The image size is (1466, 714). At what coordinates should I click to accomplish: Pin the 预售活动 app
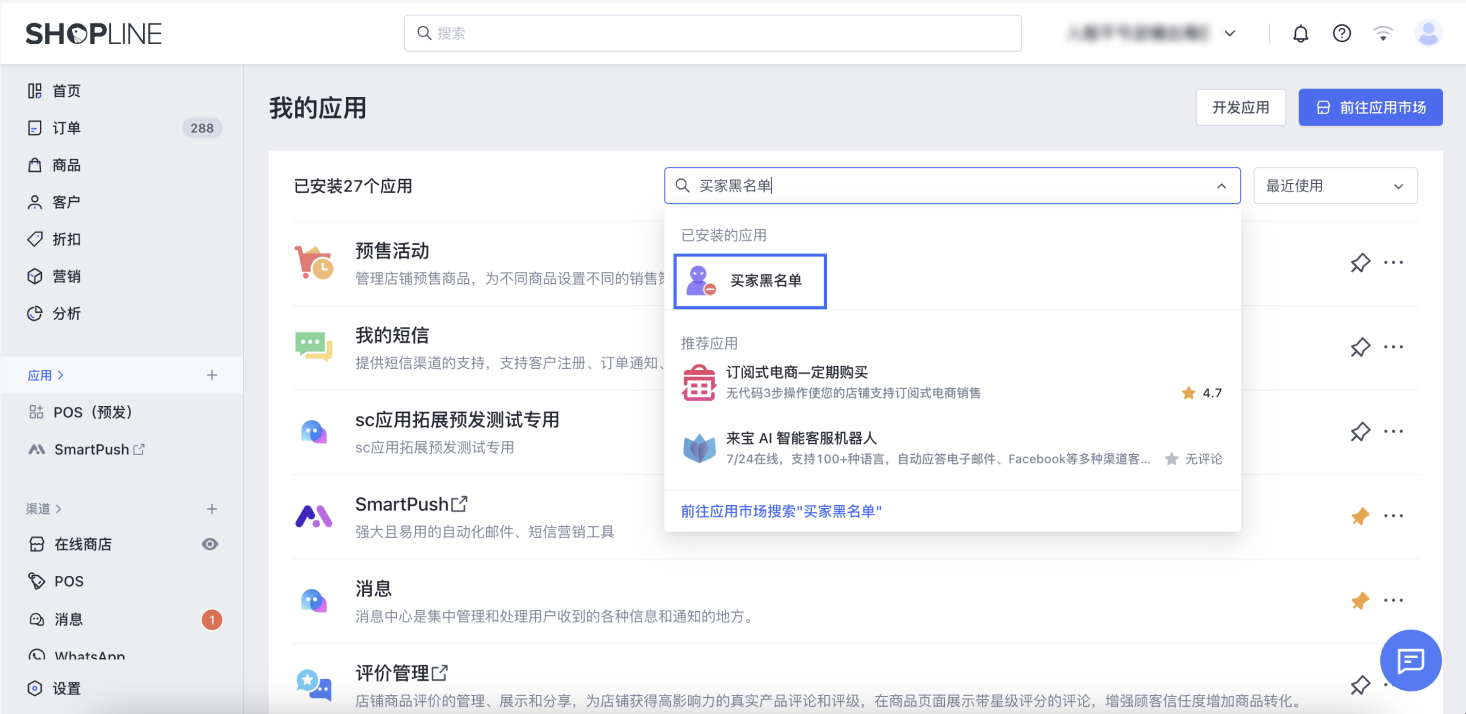tap(1360, 263)
